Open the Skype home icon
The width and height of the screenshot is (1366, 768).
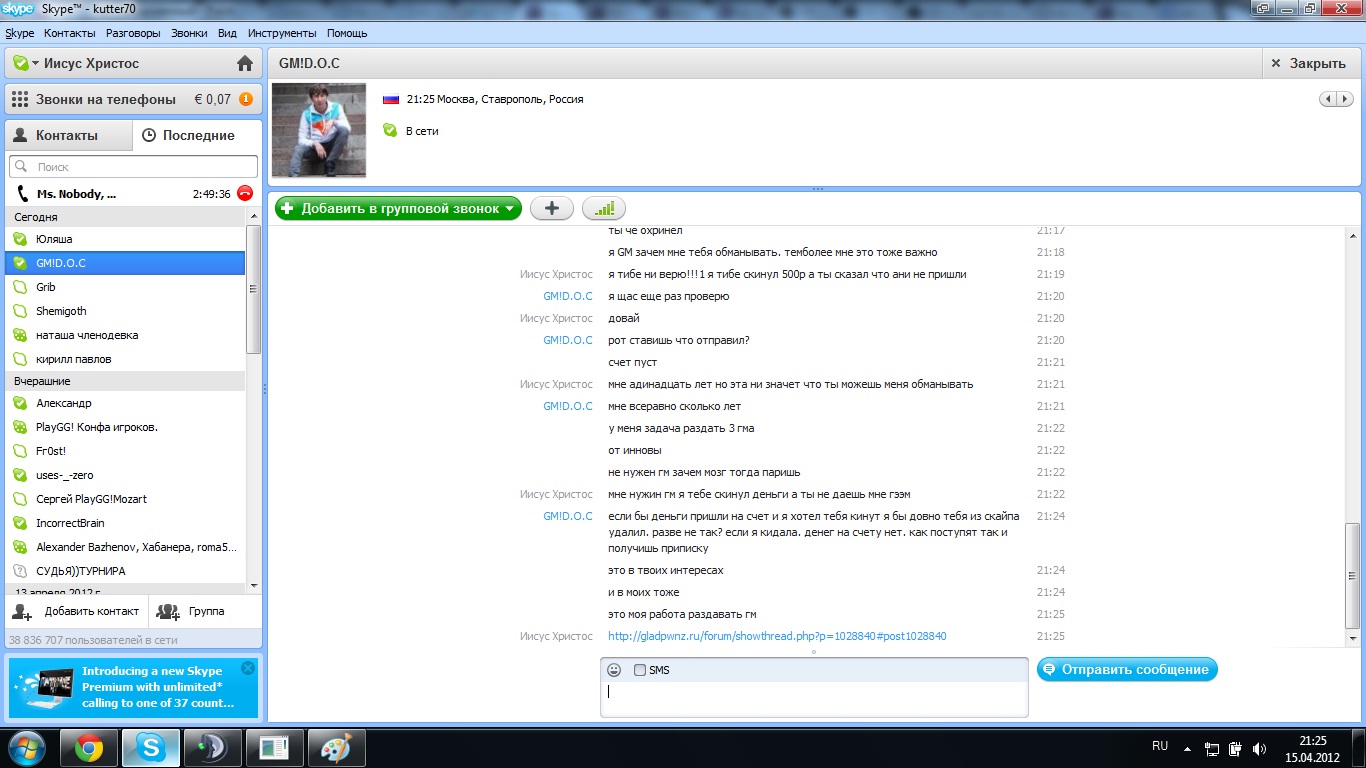(245, 63)
